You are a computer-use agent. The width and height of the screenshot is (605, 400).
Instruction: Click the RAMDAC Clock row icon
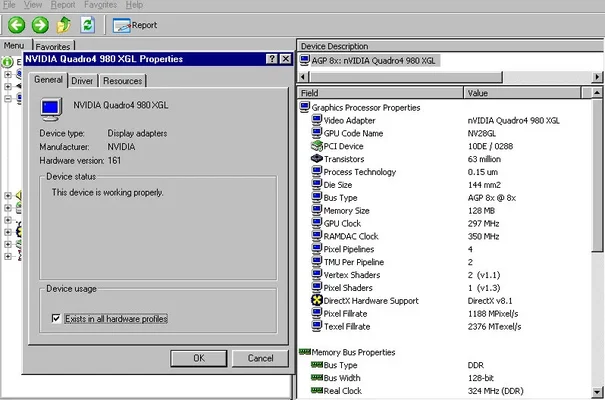317,236
